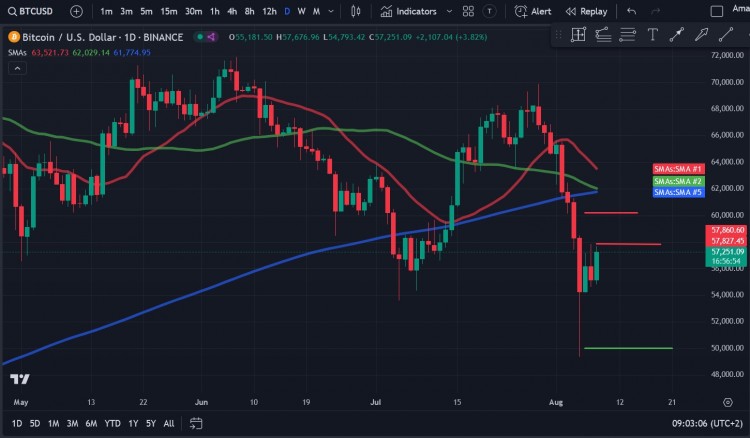The height and width of the screenshot is (438, 750).
Task: Collapse the SMAs indicator legend
Action: pyautogui.click(x=17, y=69)
